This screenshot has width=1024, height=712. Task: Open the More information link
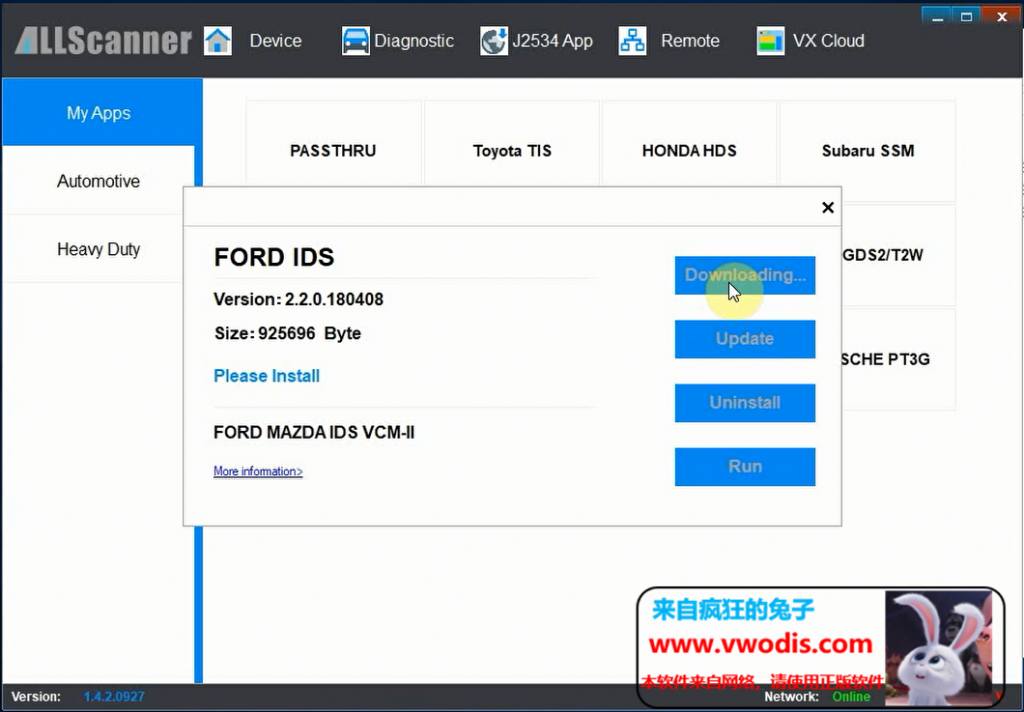coord(257,471)
